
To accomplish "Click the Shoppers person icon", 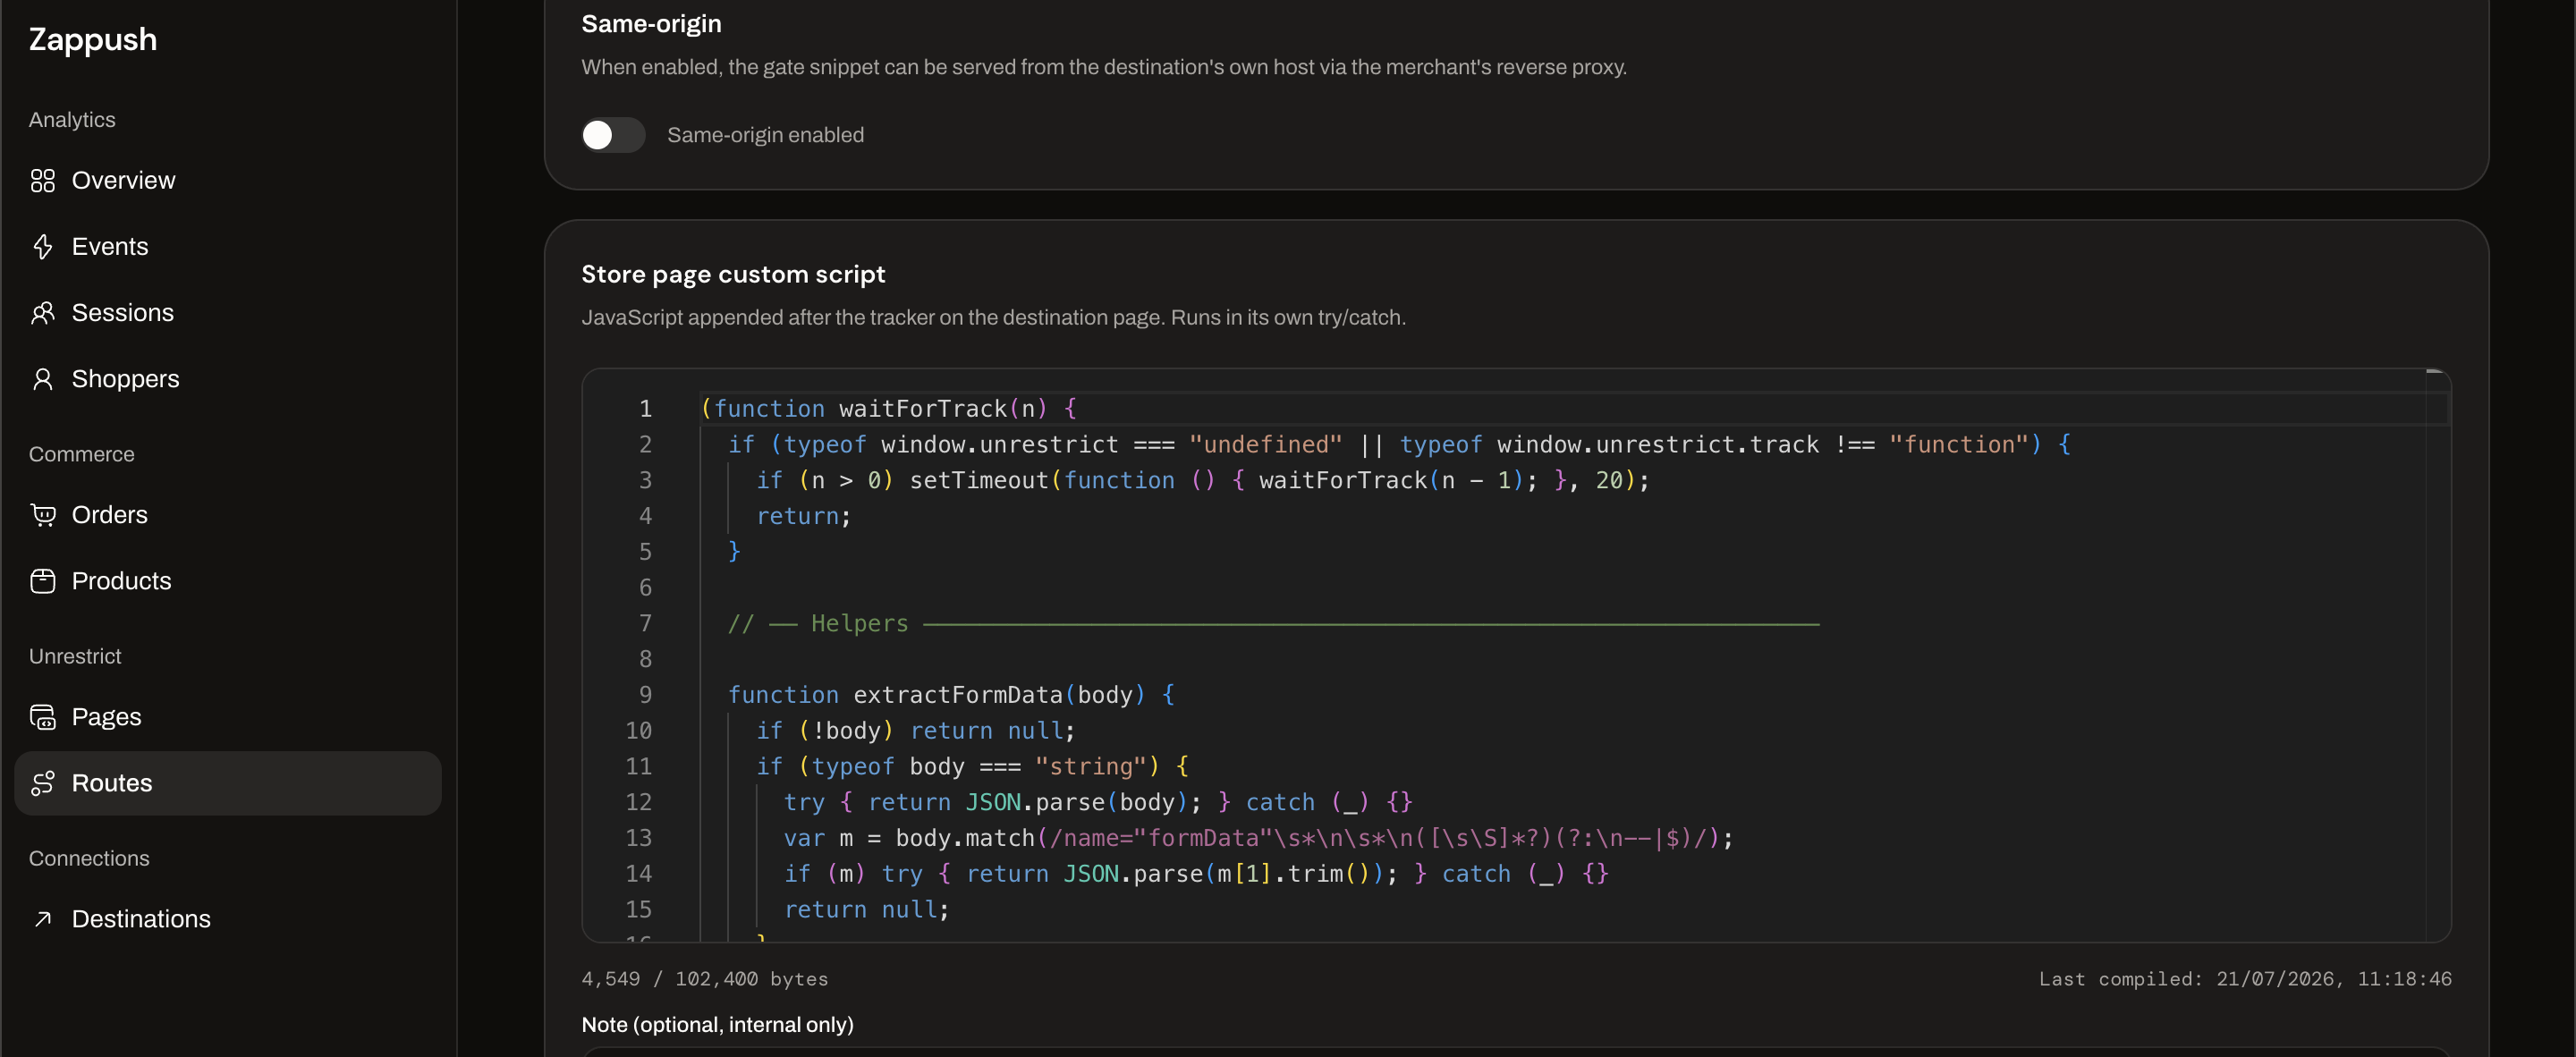I will [x=42, y=379].
